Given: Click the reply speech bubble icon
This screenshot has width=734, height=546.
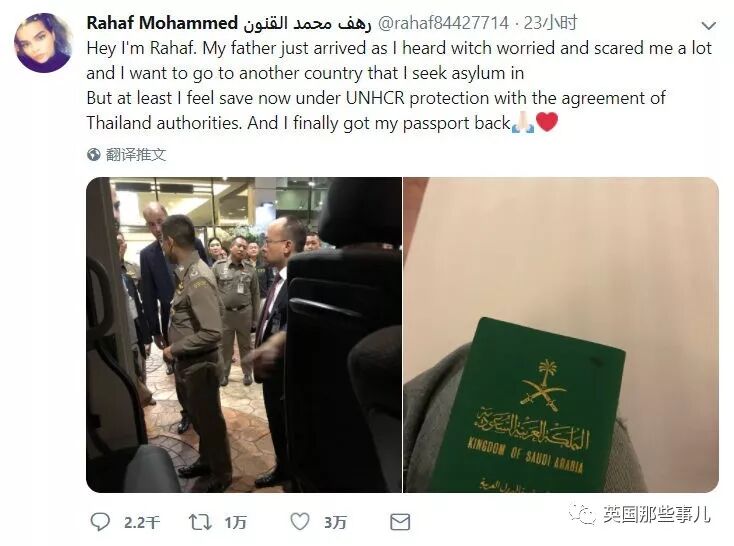Looking at the screenshot, I should click(100, 522).
